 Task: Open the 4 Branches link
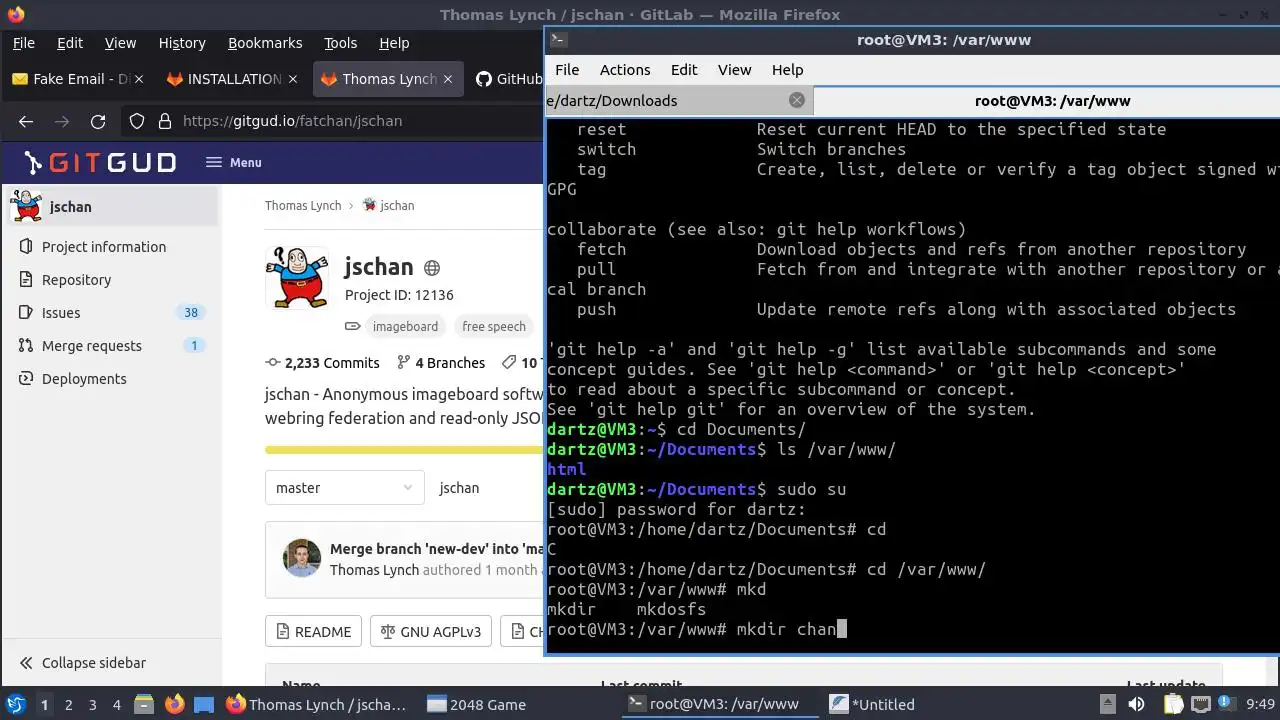(441, 363)
